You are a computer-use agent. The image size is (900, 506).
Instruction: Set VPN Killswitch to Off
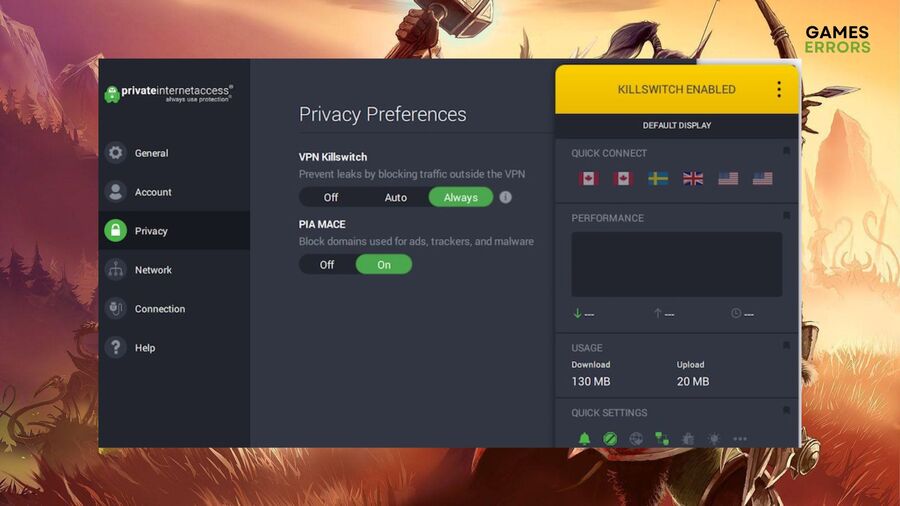tap(331, 197)
